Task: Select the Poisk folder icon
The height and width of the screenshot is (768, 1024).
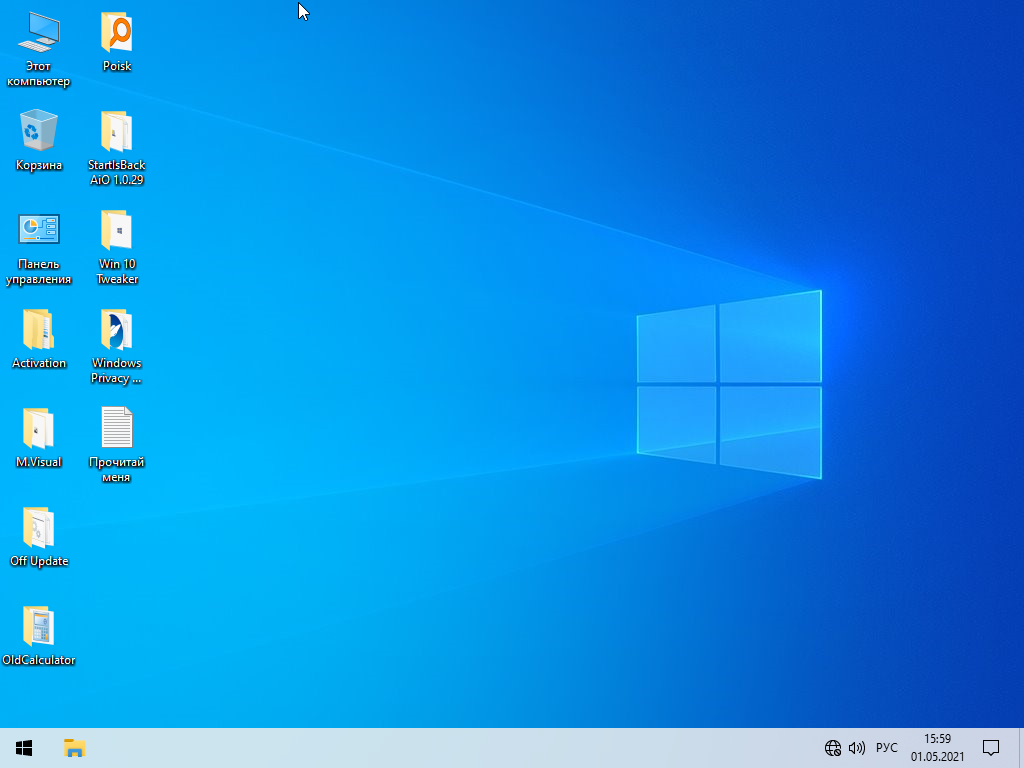Action: click(117, 34)
